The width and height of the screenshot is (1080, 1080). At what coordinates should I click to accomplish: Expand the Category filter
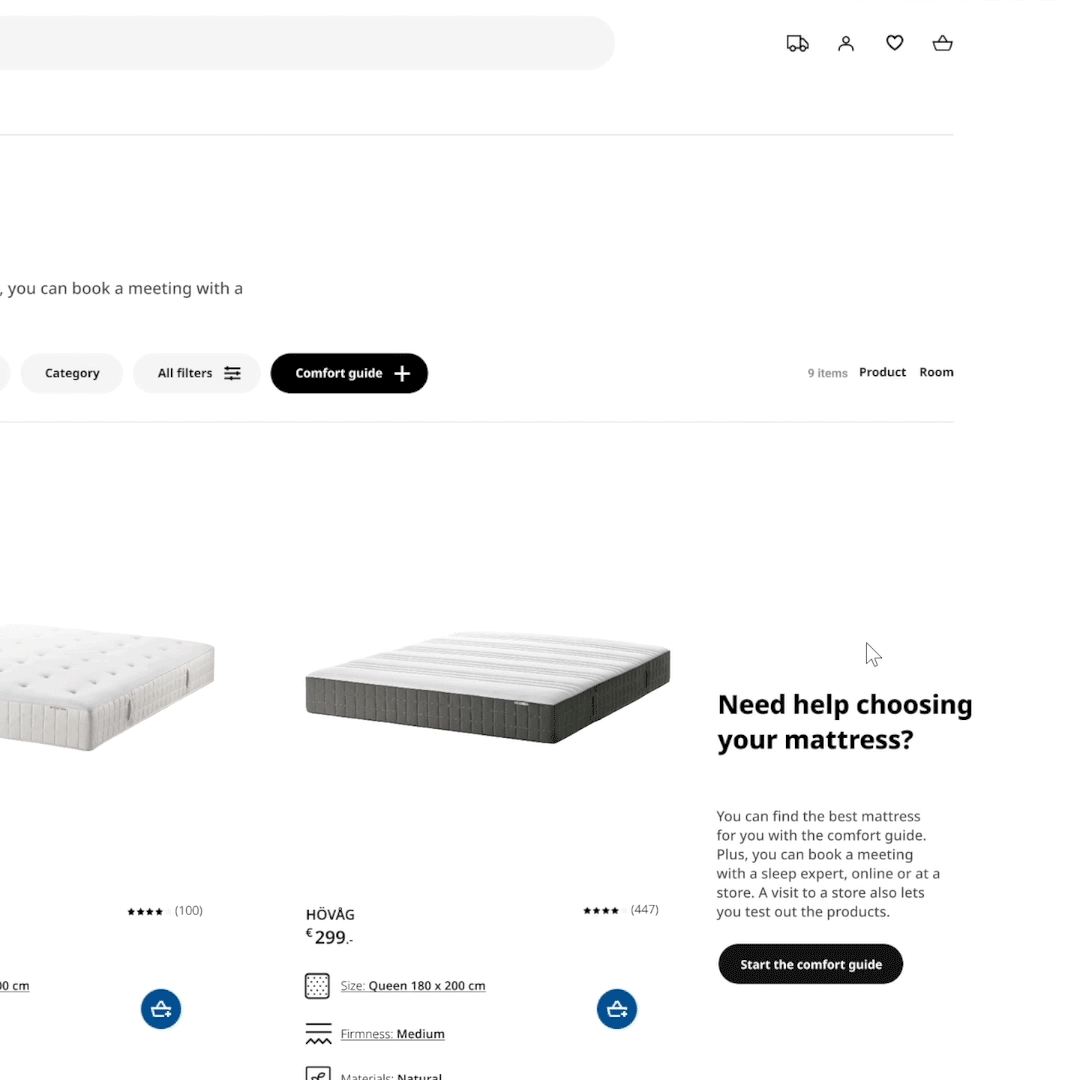[x=72, y=373]
